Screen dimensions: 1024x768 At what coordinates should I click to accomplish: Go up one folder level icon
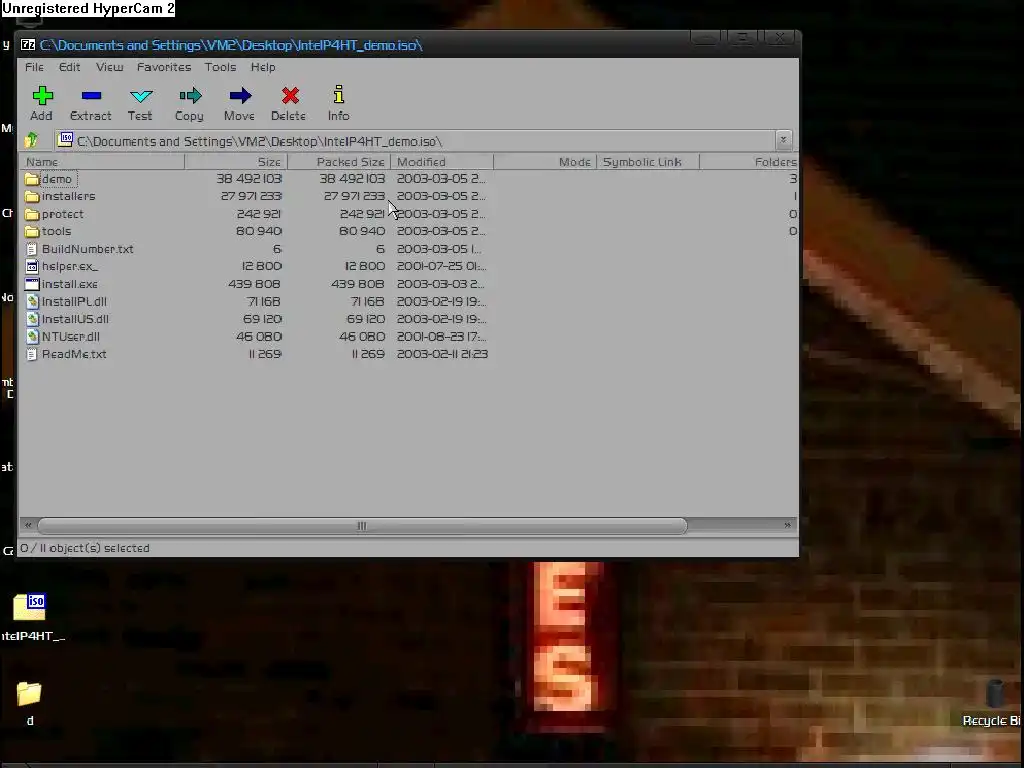click(31, 140)
